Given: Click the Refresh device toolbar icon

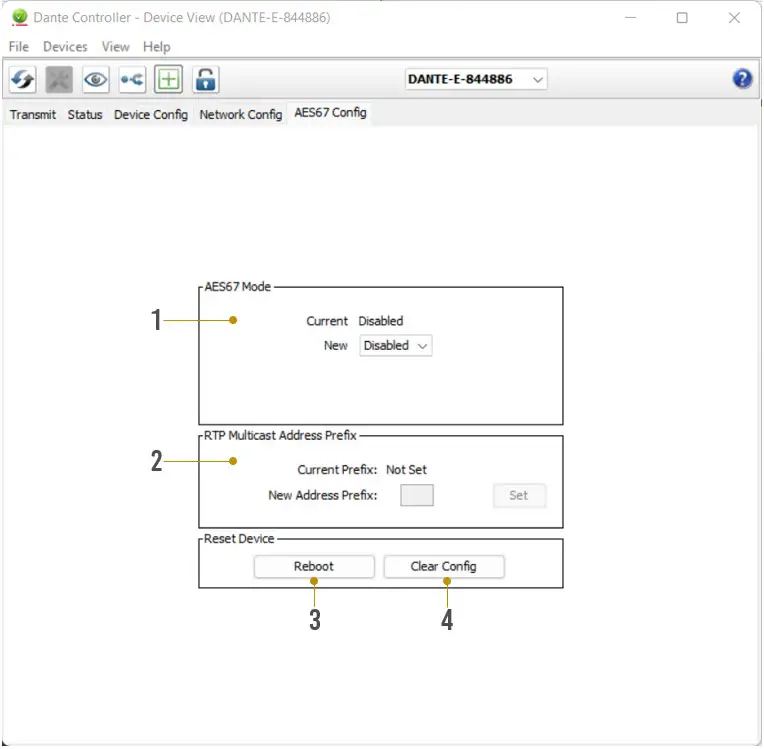Looking at the screenshot, I should (x=22, y=79).
